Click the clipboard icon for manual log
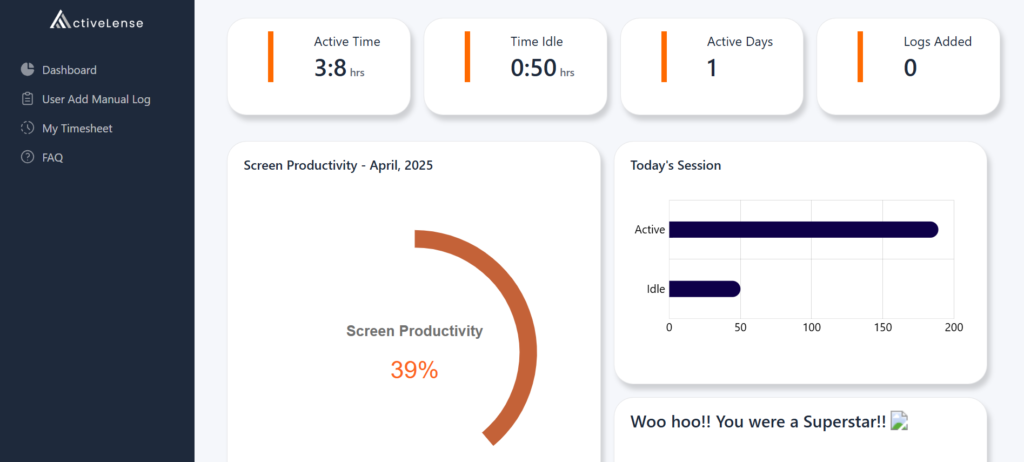 coord(27,99)
